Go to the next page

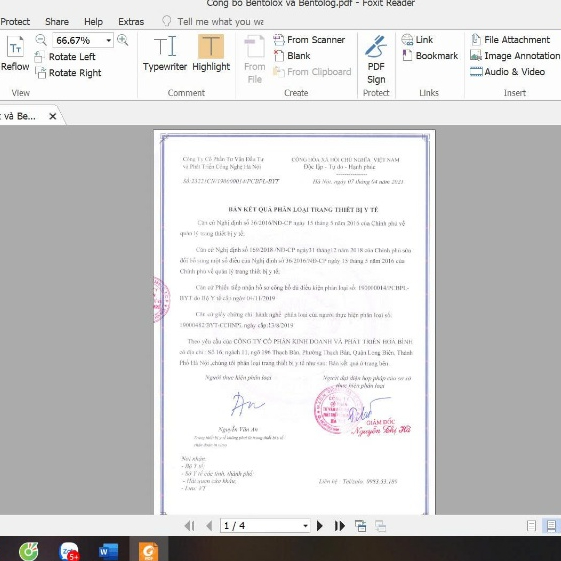coord(320,526)
